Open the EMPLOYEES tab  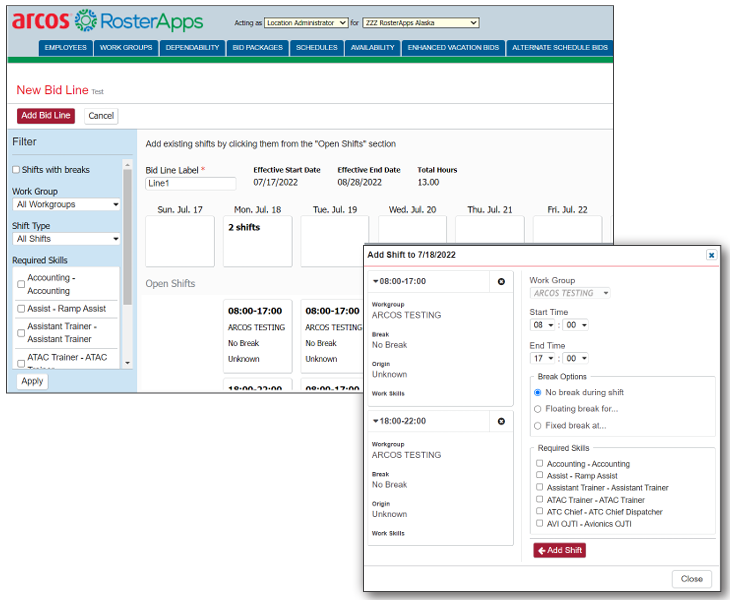(66, 48)
